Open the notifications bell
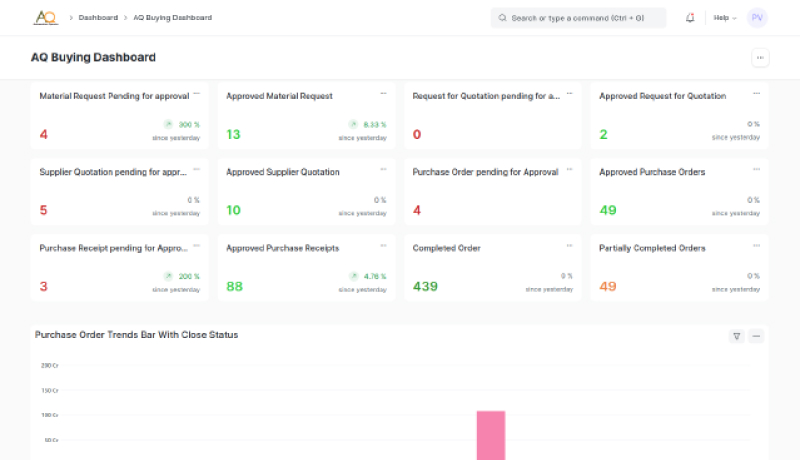800x460 pixels. (690, 18)
